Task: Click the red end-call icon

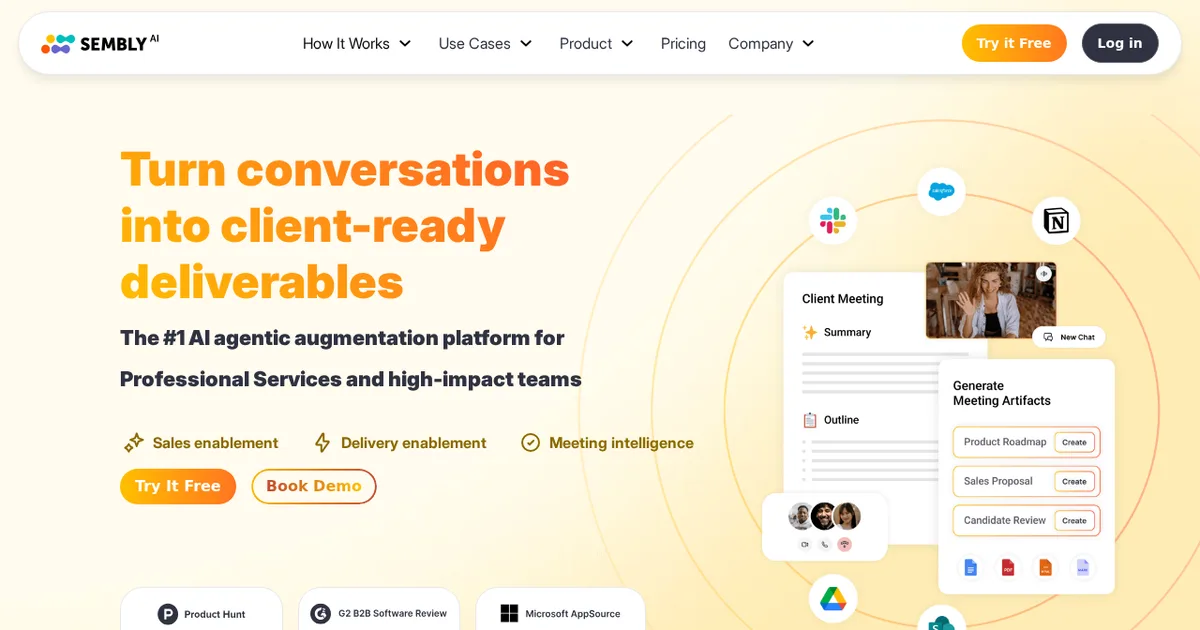Action: coord(845,545)
